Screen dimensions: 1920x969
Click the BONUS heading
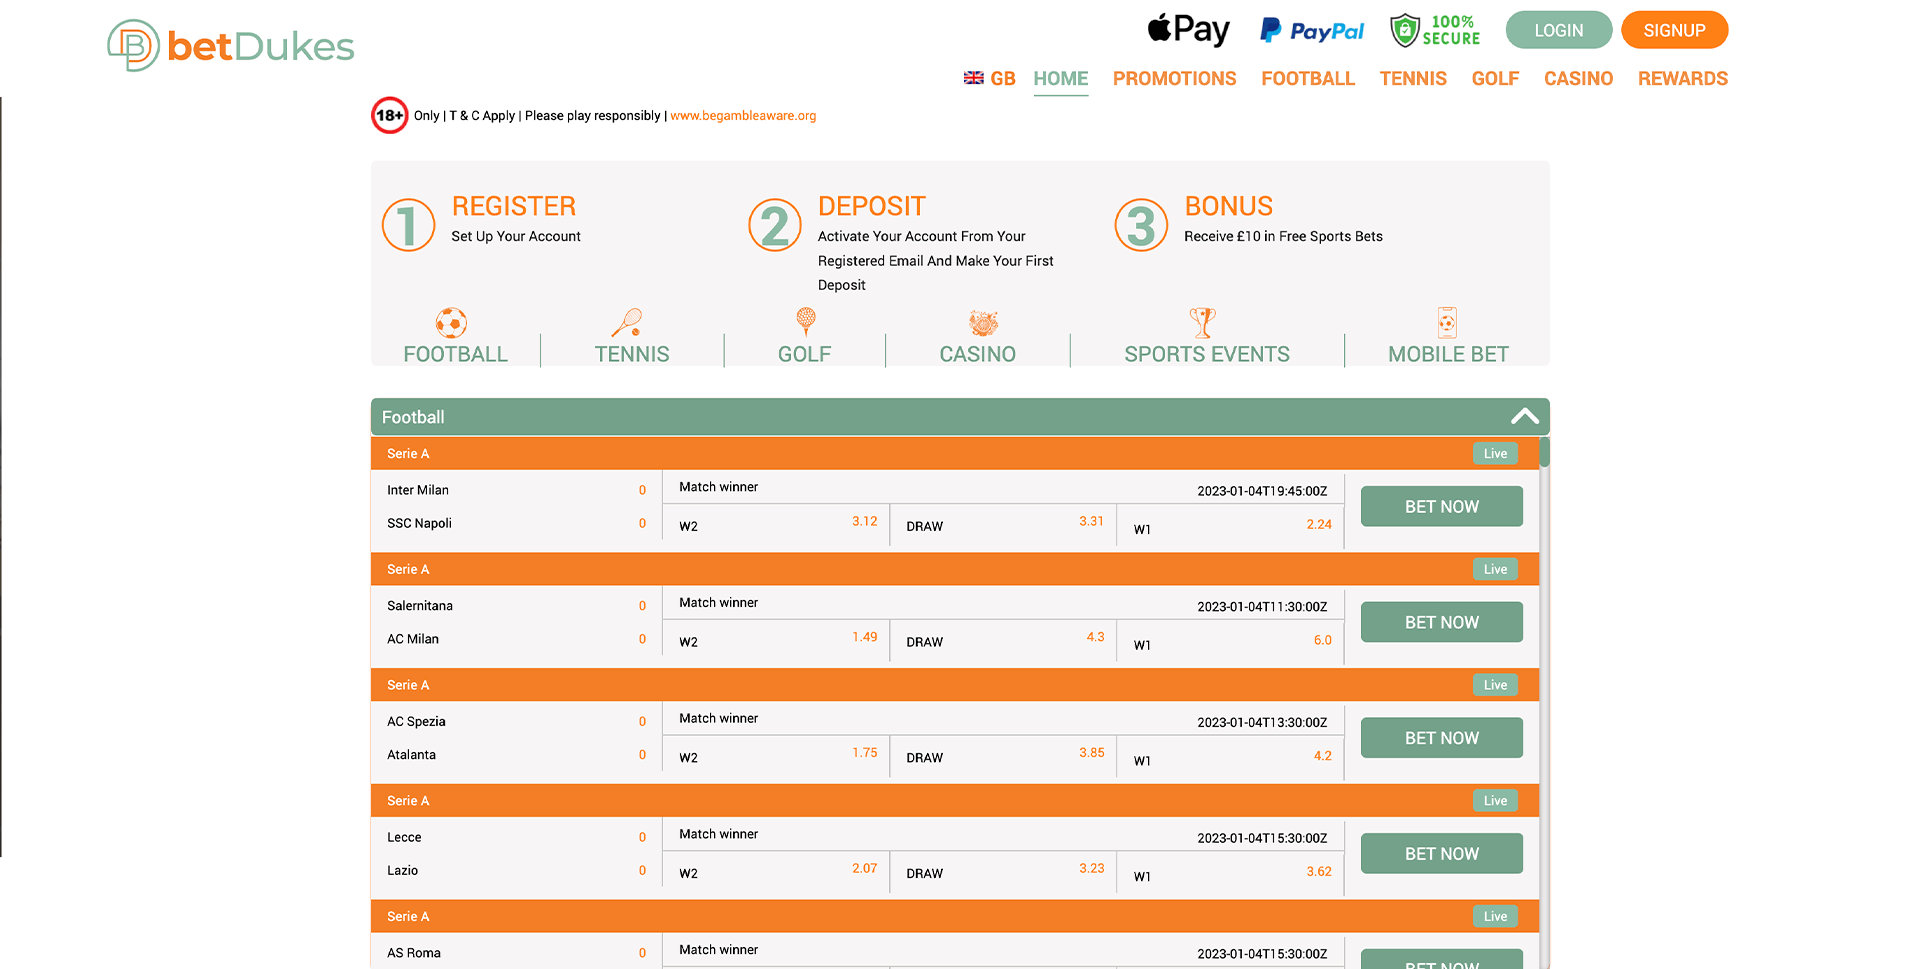(1228, 206)
